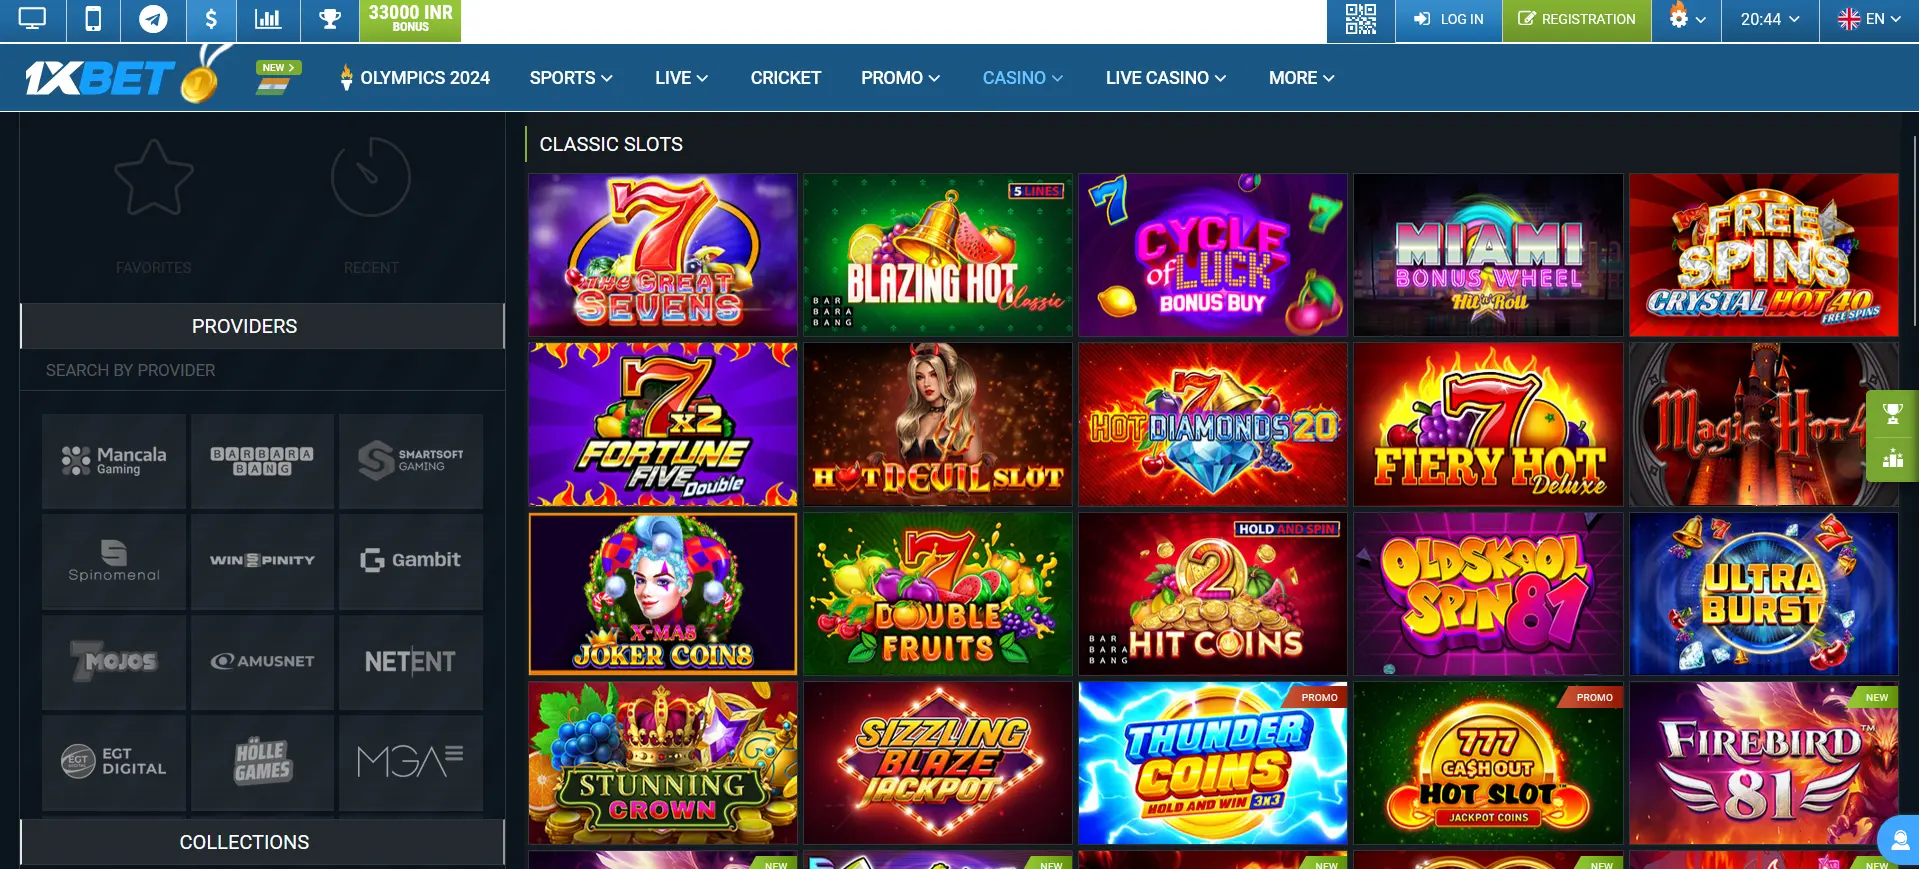Open the Blazing Hot Classic slot thumbnail
The image size is (1919, 869).
[x=938, y=255]
